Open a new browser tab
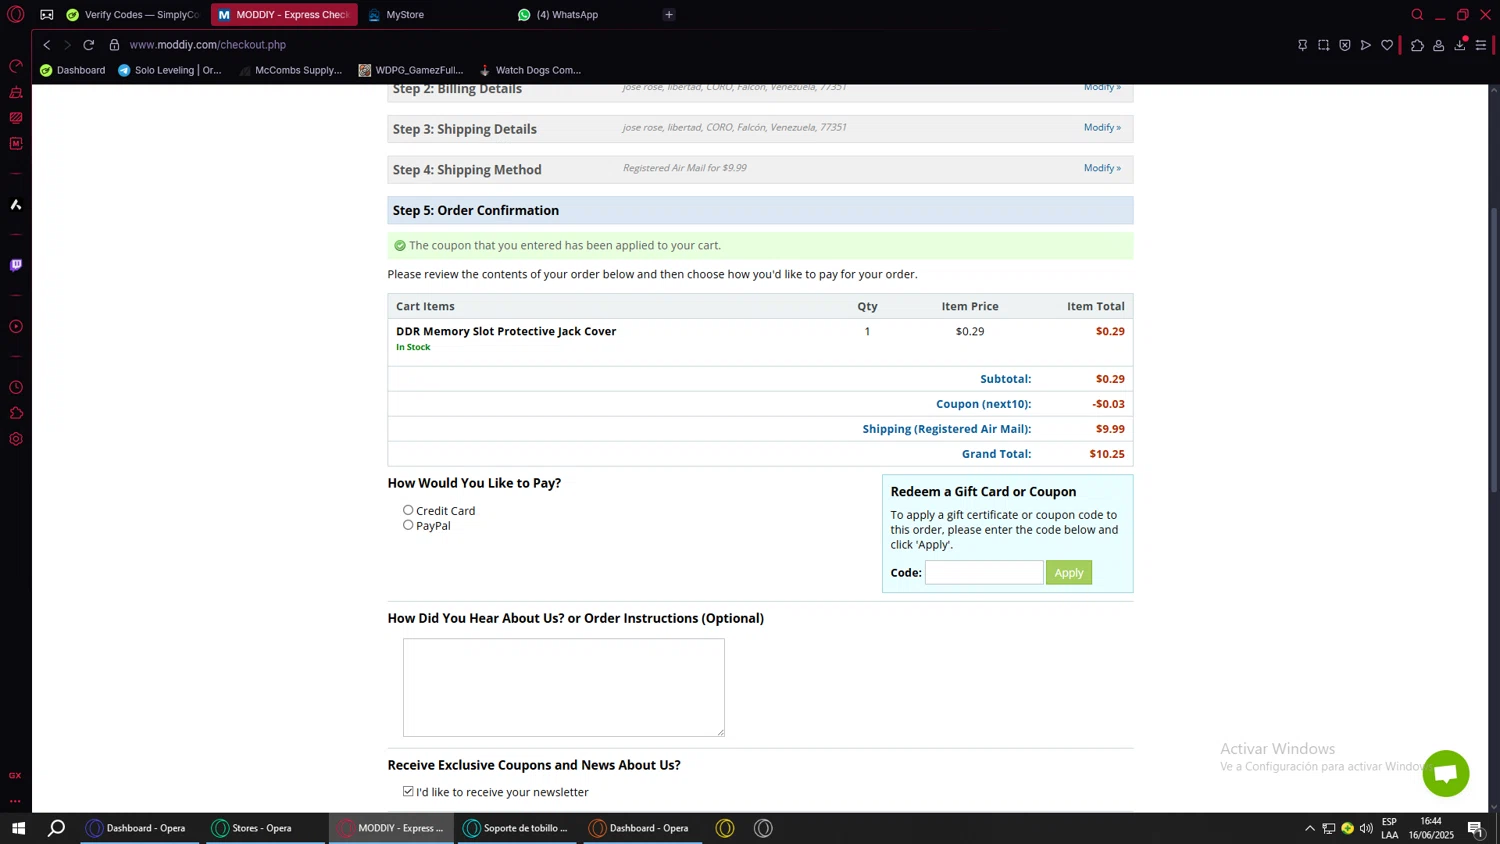This screenshot has height=844, width=1500. coord(669,15)
